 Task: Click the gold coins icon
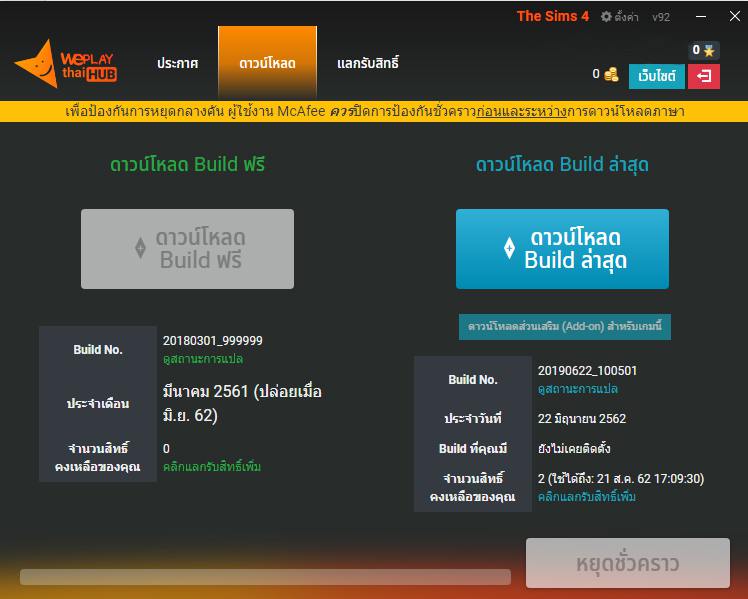coord(611,74)
